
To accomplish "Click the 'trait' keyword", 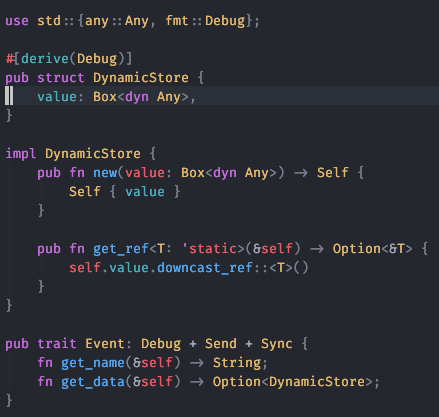I will pos(57,344).
